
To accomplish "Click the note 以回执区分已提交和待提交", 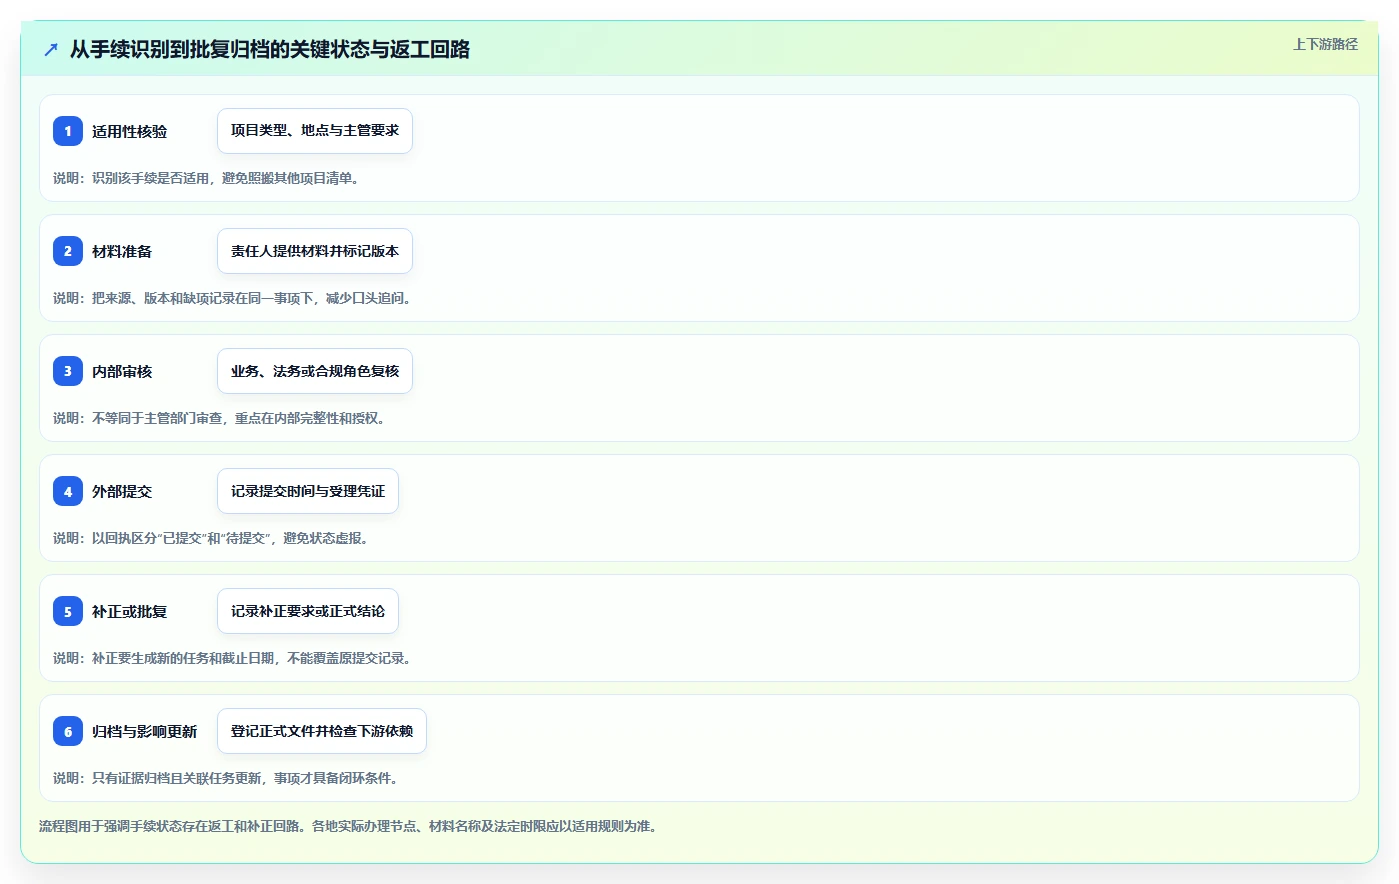I will click(212, 538).
